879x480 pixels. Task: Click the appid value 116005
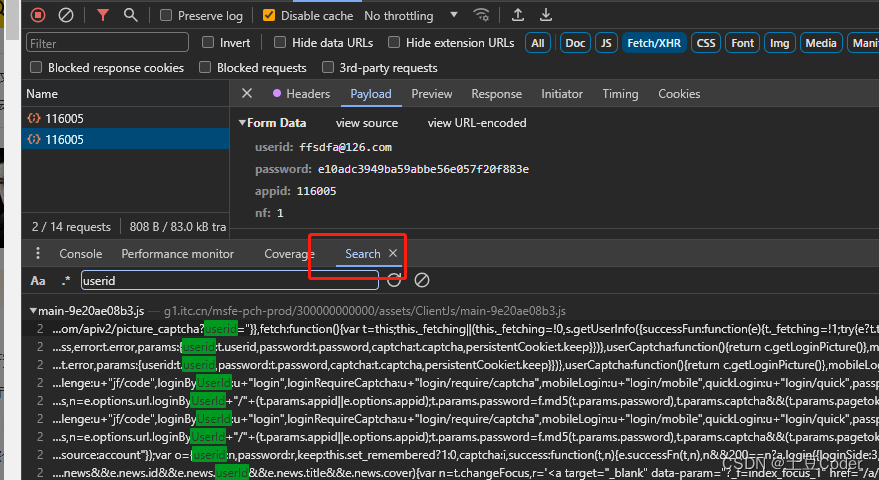(316, 191)
